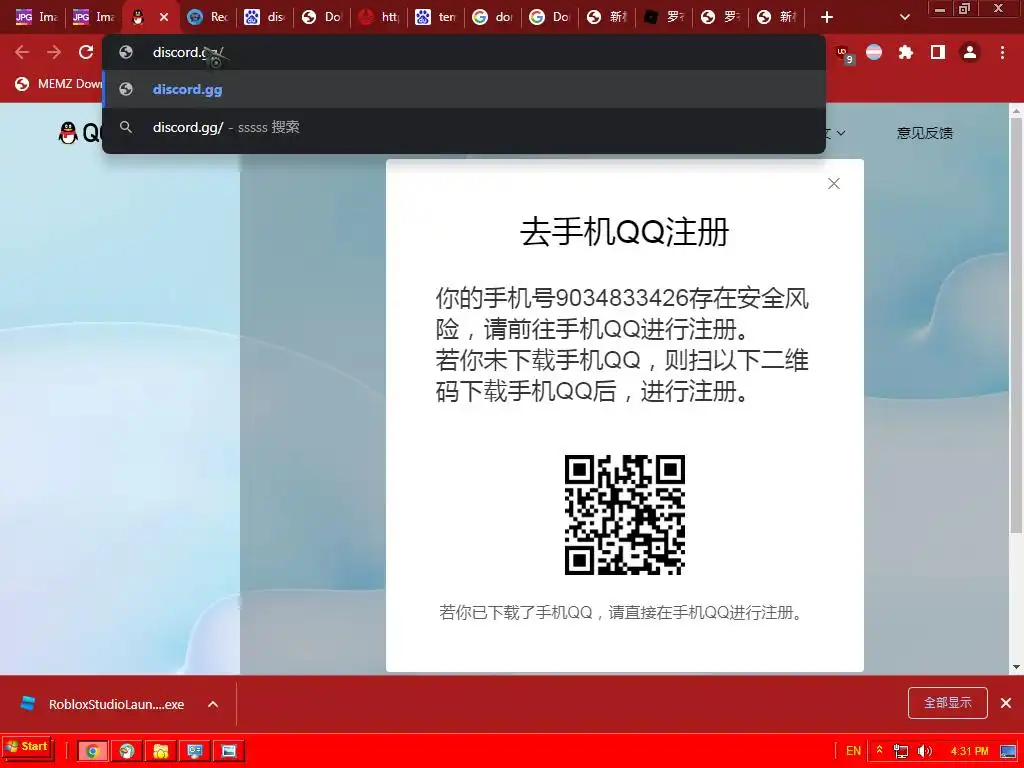Switch to the Baidu 'dis' tab
This screenshot has width=1024, height=768.
[264, 17]
